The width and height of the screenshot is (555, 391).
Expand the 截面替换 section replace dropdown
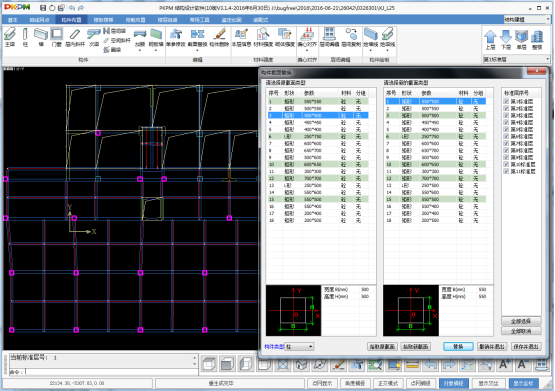[197, 51]
